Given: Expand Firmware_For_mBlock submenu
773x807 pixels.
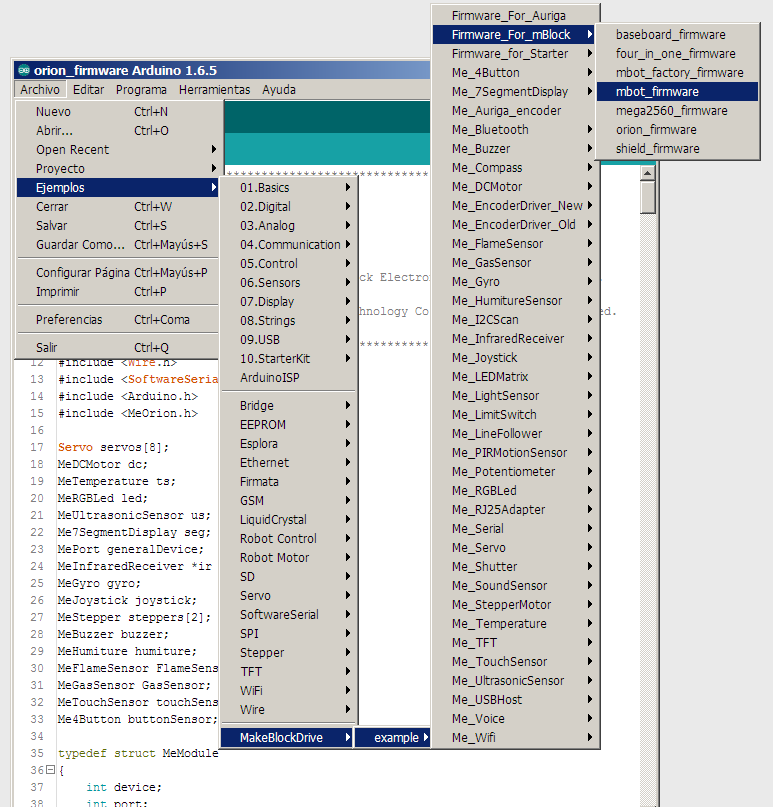Looking at the screenshot, I should (514, 35).
